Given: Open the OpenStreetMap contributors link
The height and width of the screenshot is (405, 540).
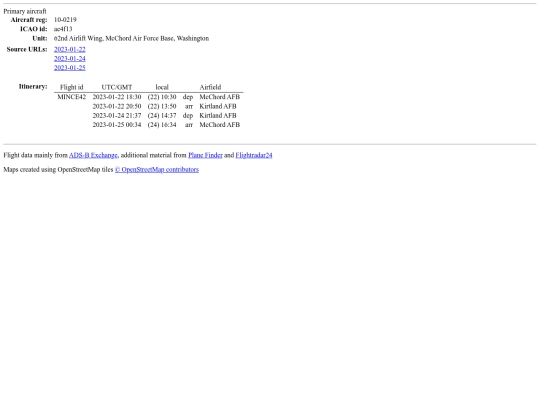Looking at the screenshot, I should point(157,169).
